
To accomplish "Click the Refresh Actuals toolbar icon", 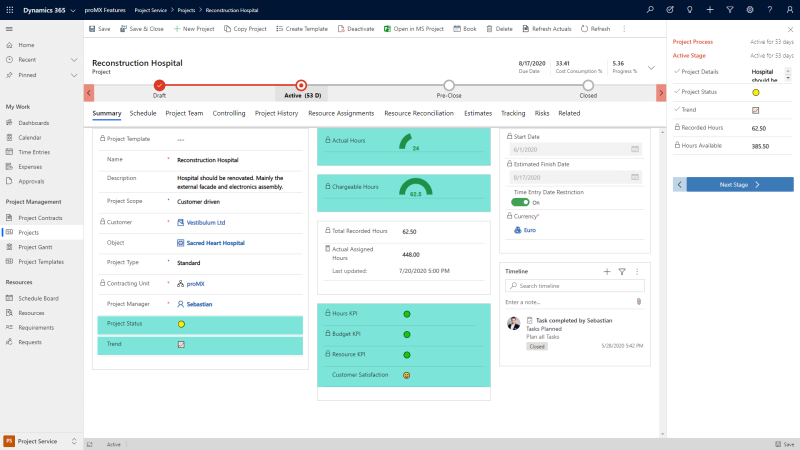I will [x=524, y=29].
